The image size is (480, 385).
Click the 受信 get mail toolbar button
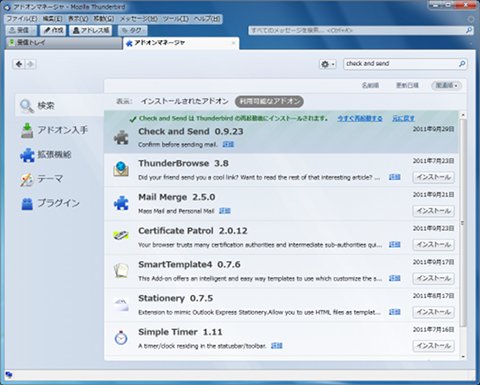21,30
